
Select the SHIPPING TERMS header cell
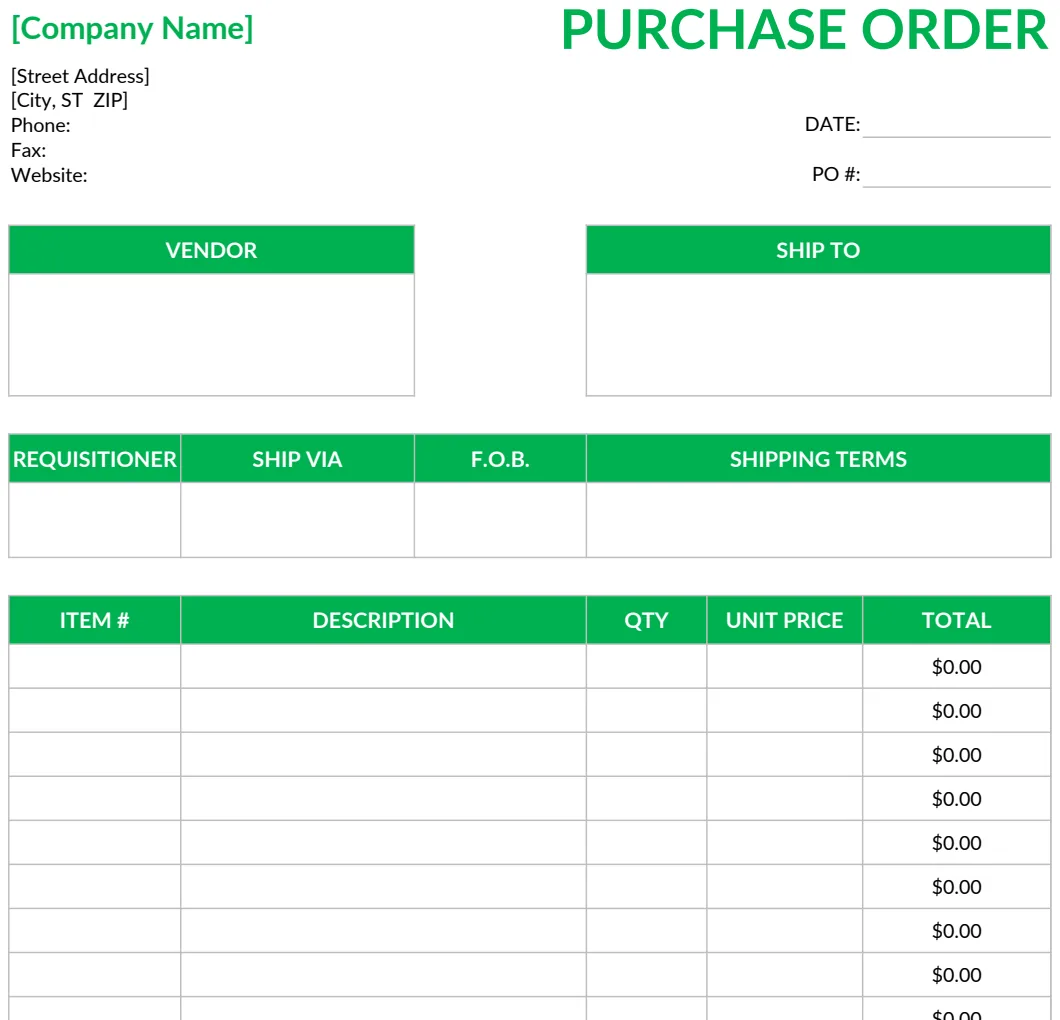pyautogui.click(x=818, y=459)
